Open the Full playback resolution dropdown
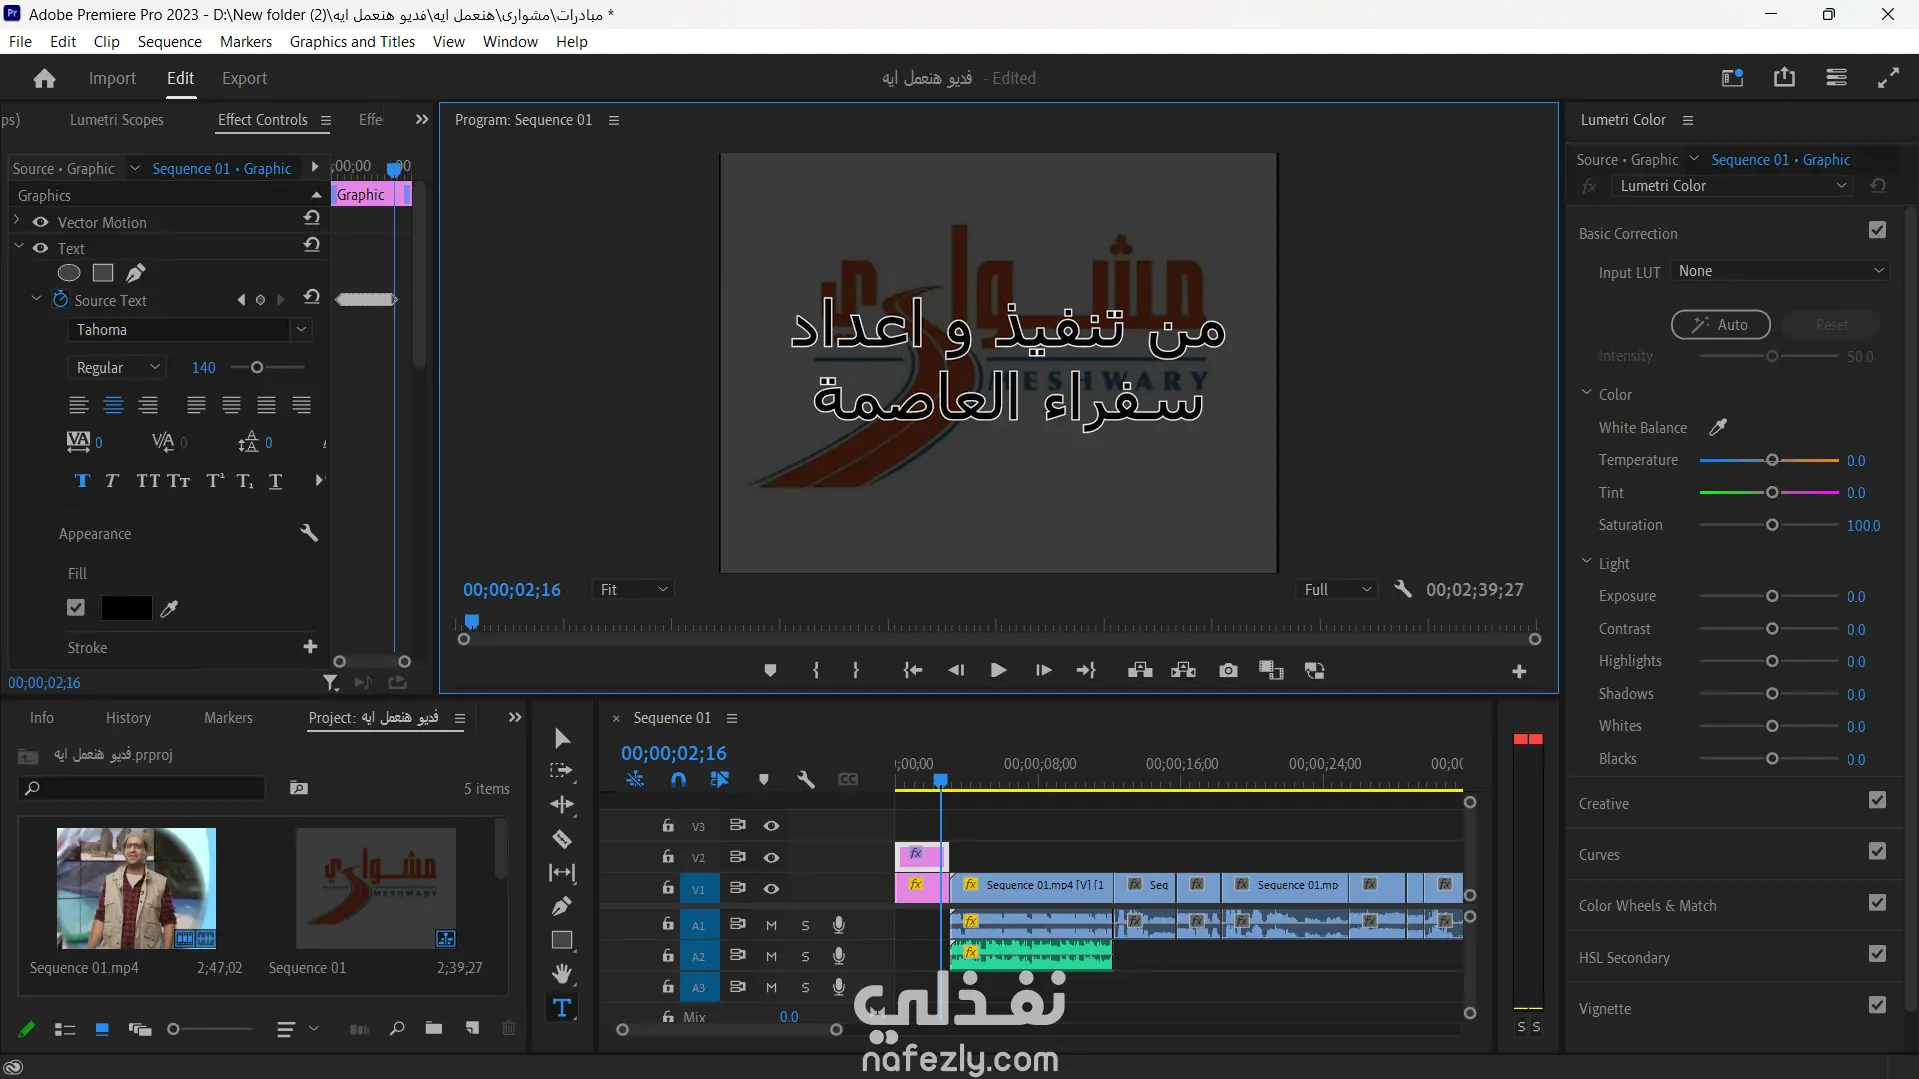Screen dimensions: 1919x1079 [1338, 590]
